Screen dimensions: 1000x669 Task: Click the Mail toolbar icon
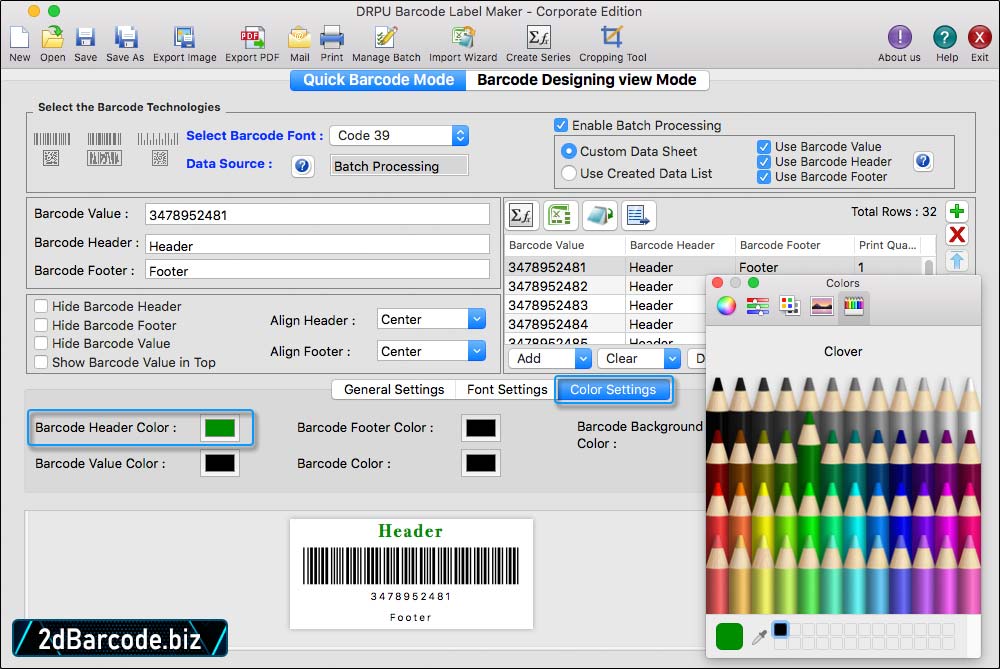tap(299, 43)
